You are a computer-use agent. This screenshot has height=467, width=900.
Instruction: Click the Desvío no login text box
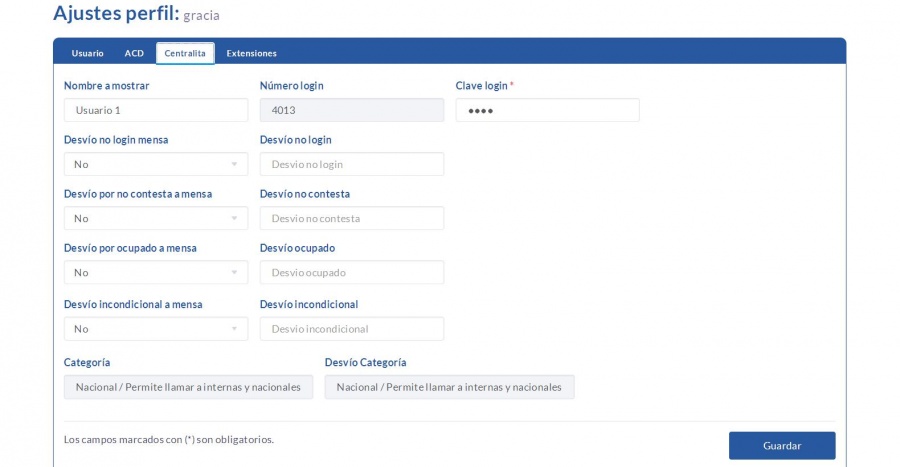351,164
